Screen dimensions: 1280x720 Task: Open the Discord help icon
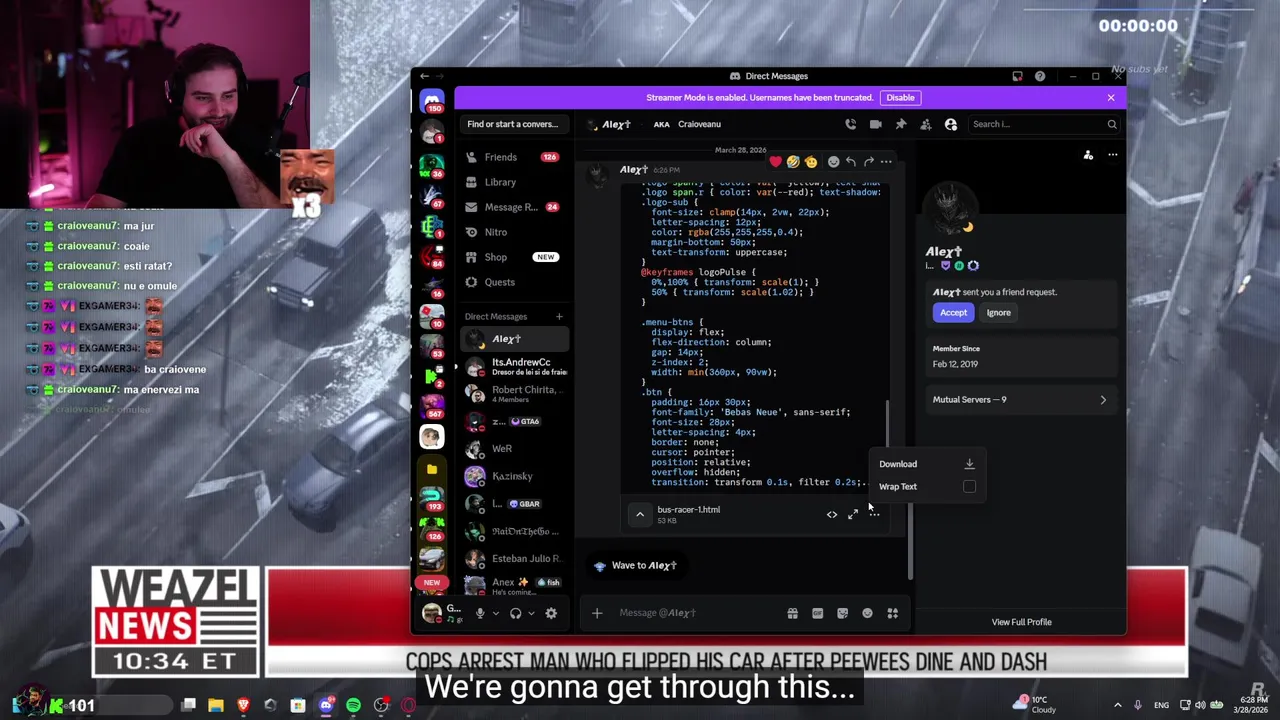coord(1040,76)
